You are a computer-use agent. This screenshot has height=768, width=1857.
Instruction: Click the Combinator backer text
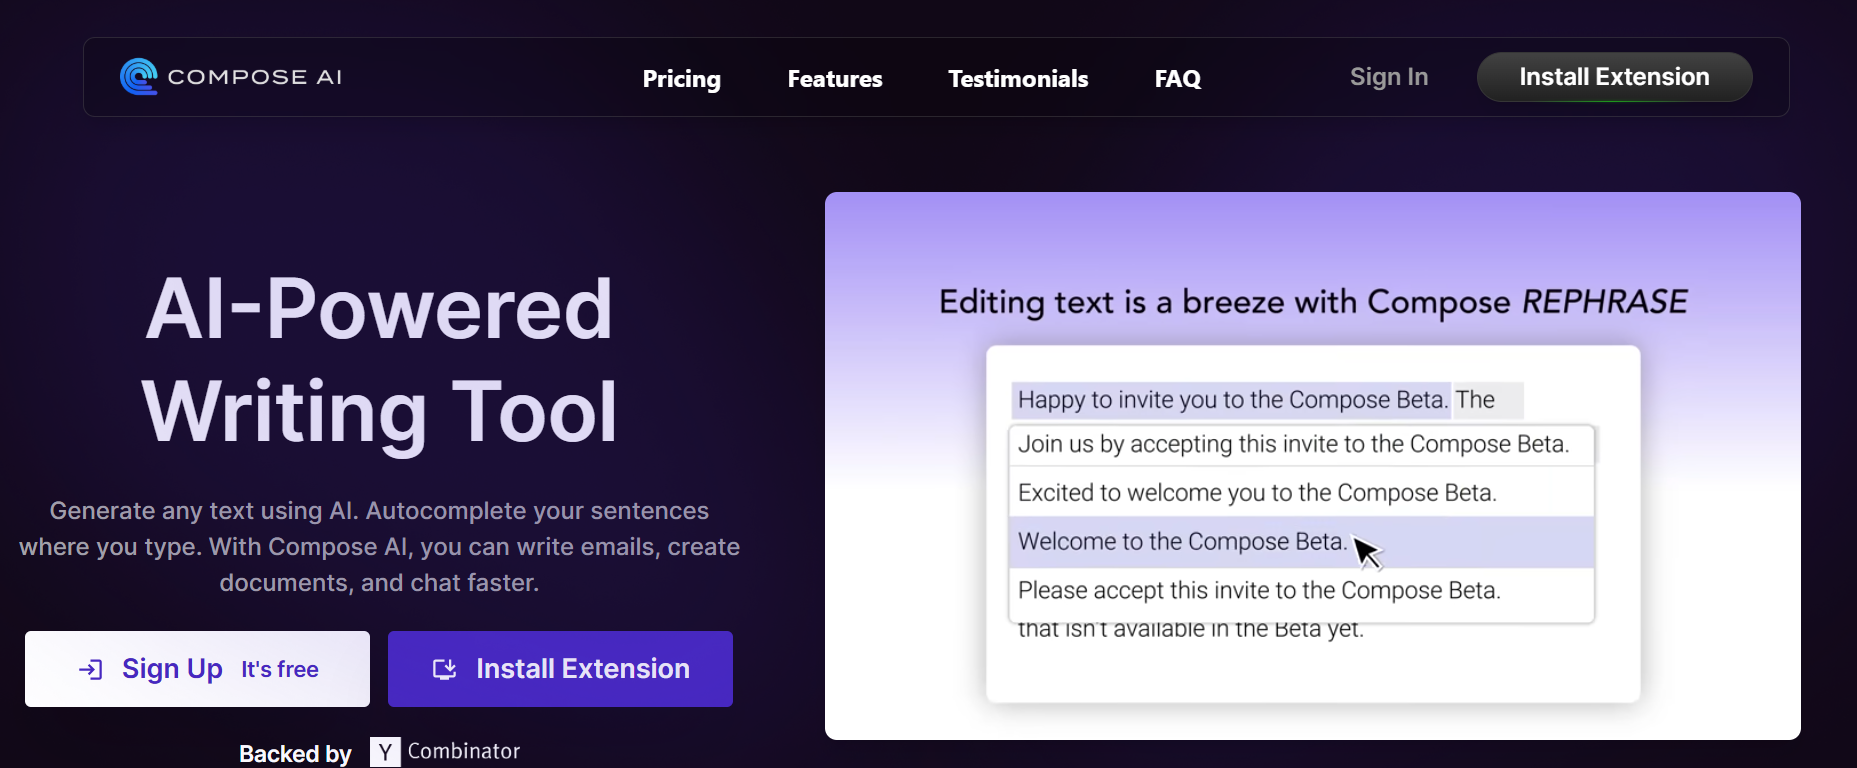pos(464,751)
